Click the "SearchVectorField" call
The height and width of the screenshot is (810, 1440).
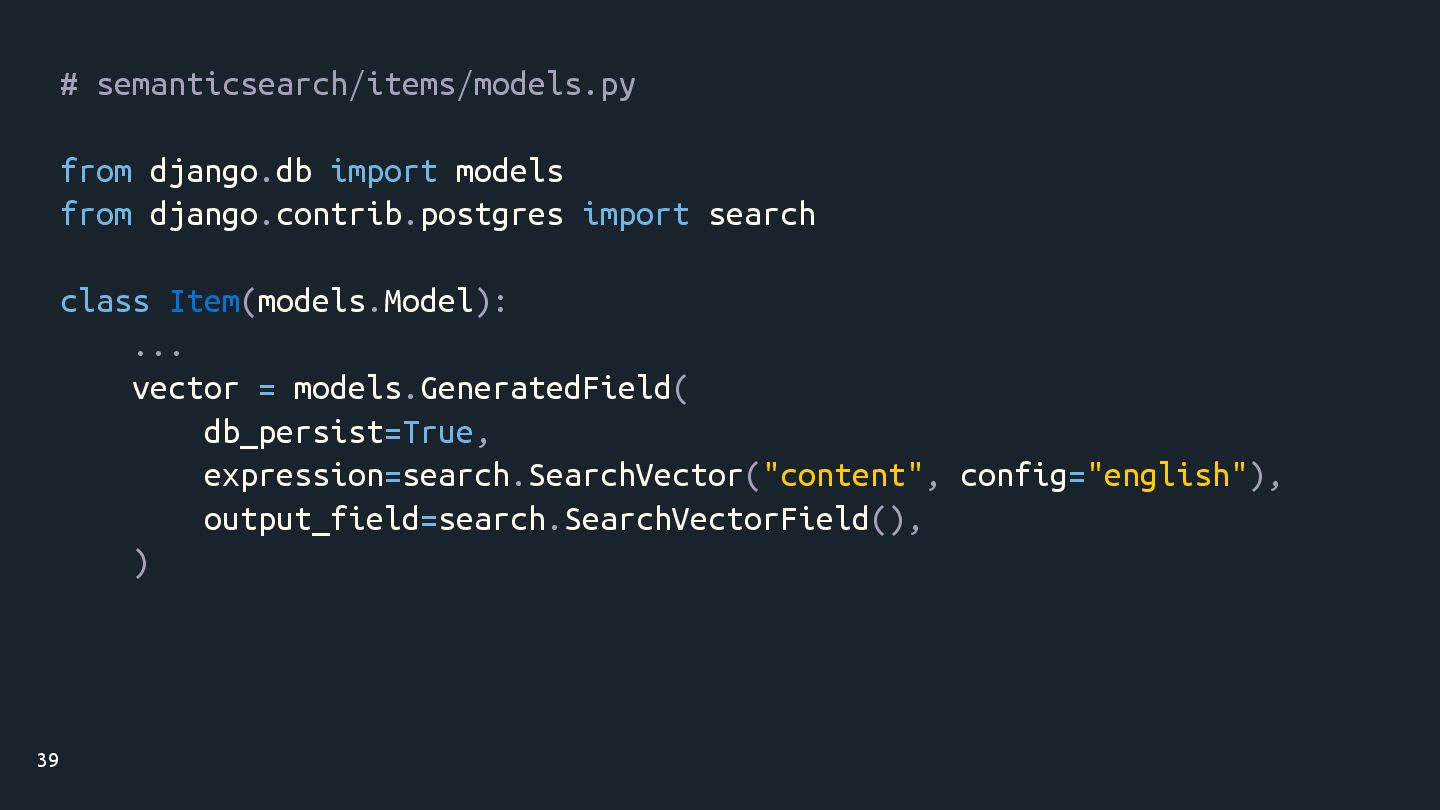pos(716,519)
